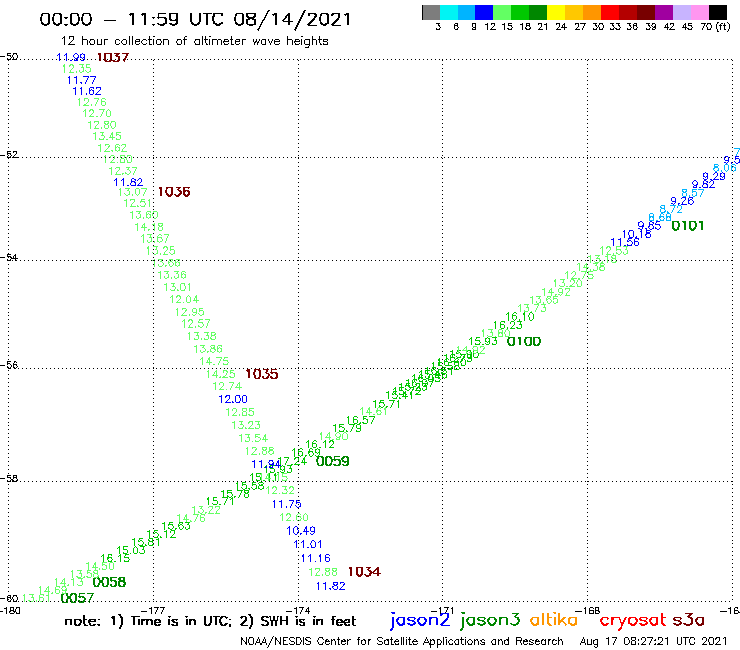Select the "s3a" legend label
The image size is (740, 650).
688,620
